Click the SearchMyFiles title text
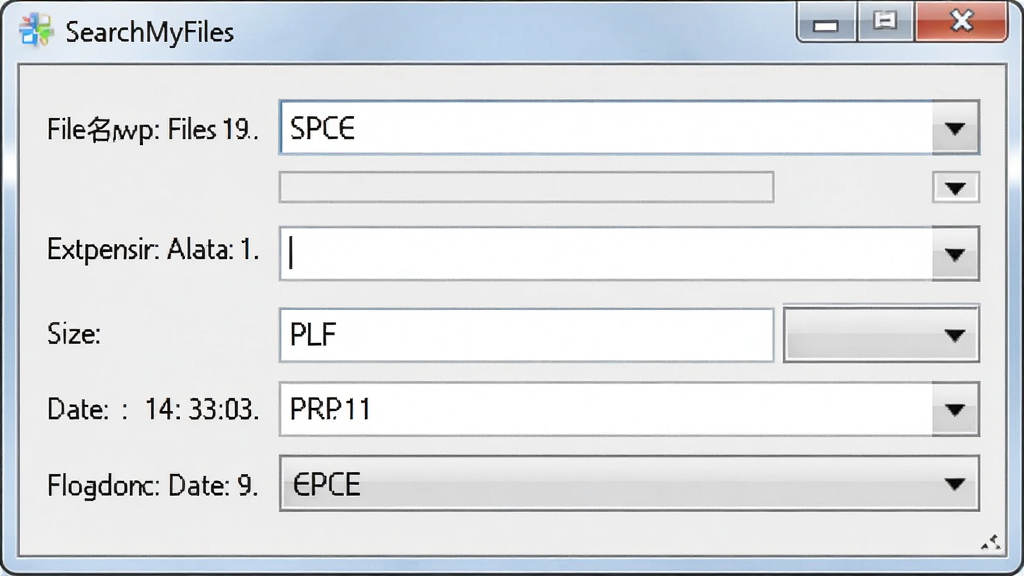 (x=150, y=32)
